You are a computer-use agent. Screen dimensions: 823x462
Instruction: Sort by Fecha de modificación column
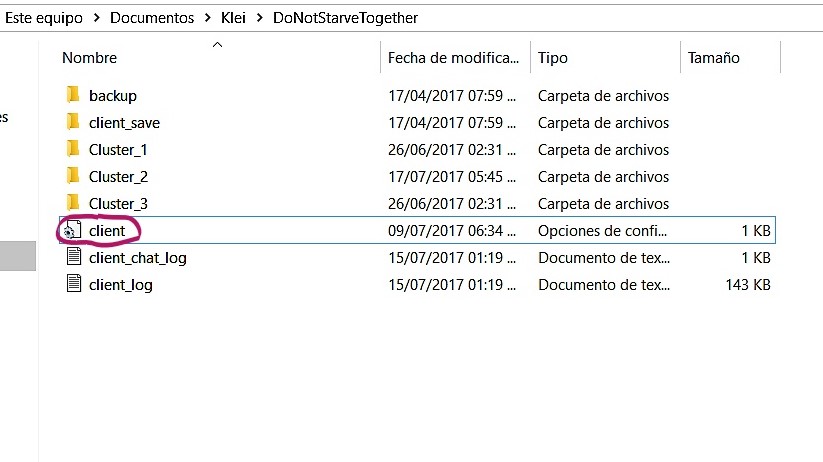point(454,58)
